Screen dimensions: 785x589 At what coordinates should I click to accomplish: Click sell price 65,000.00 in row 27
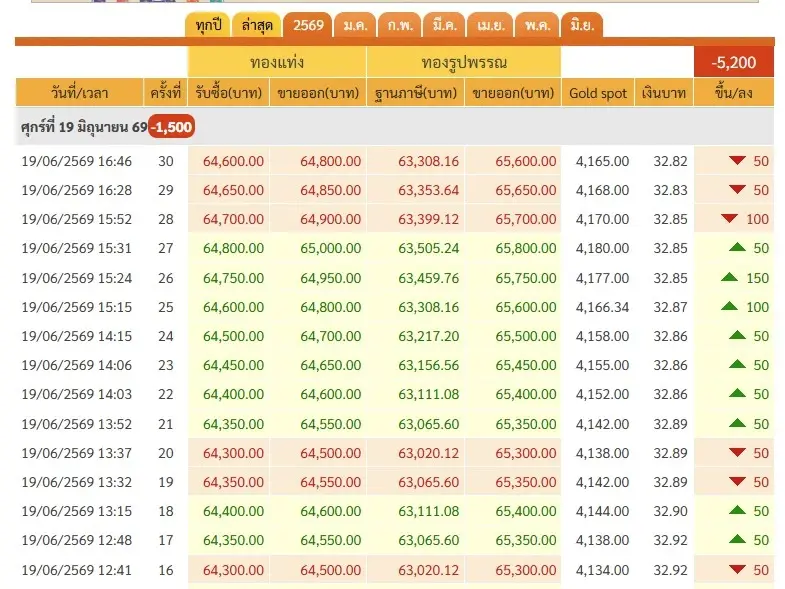(x=330, y=248)
